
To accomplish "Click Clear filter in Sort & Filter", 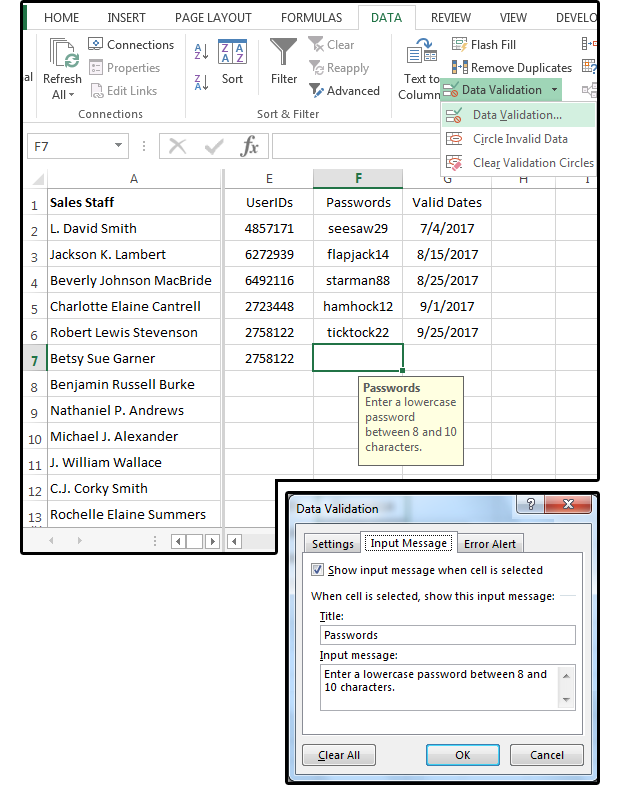I will 331,45.
